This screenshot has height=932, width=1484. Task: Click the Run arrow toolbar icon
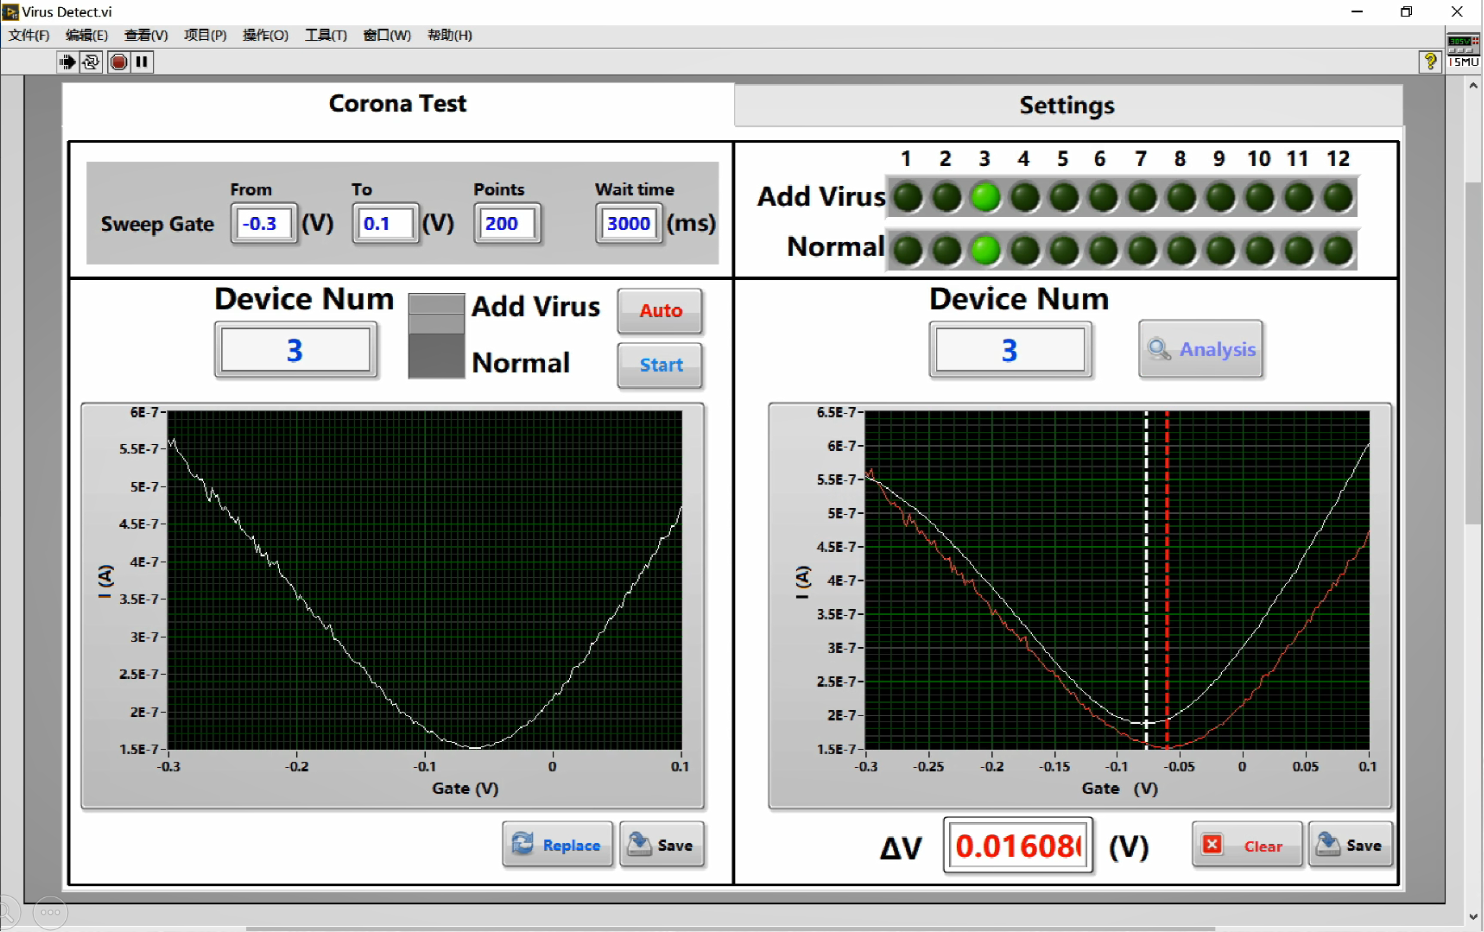(67, 62)
